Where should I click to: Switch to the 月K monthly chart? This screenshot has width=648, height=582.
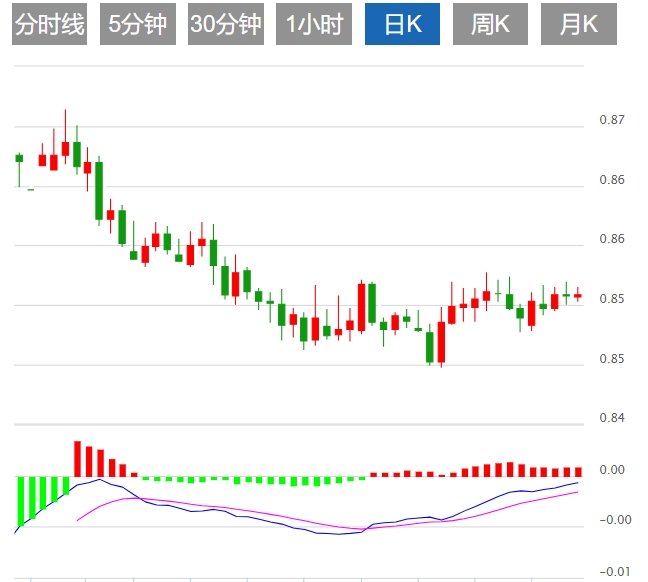[x=579, y=24]
